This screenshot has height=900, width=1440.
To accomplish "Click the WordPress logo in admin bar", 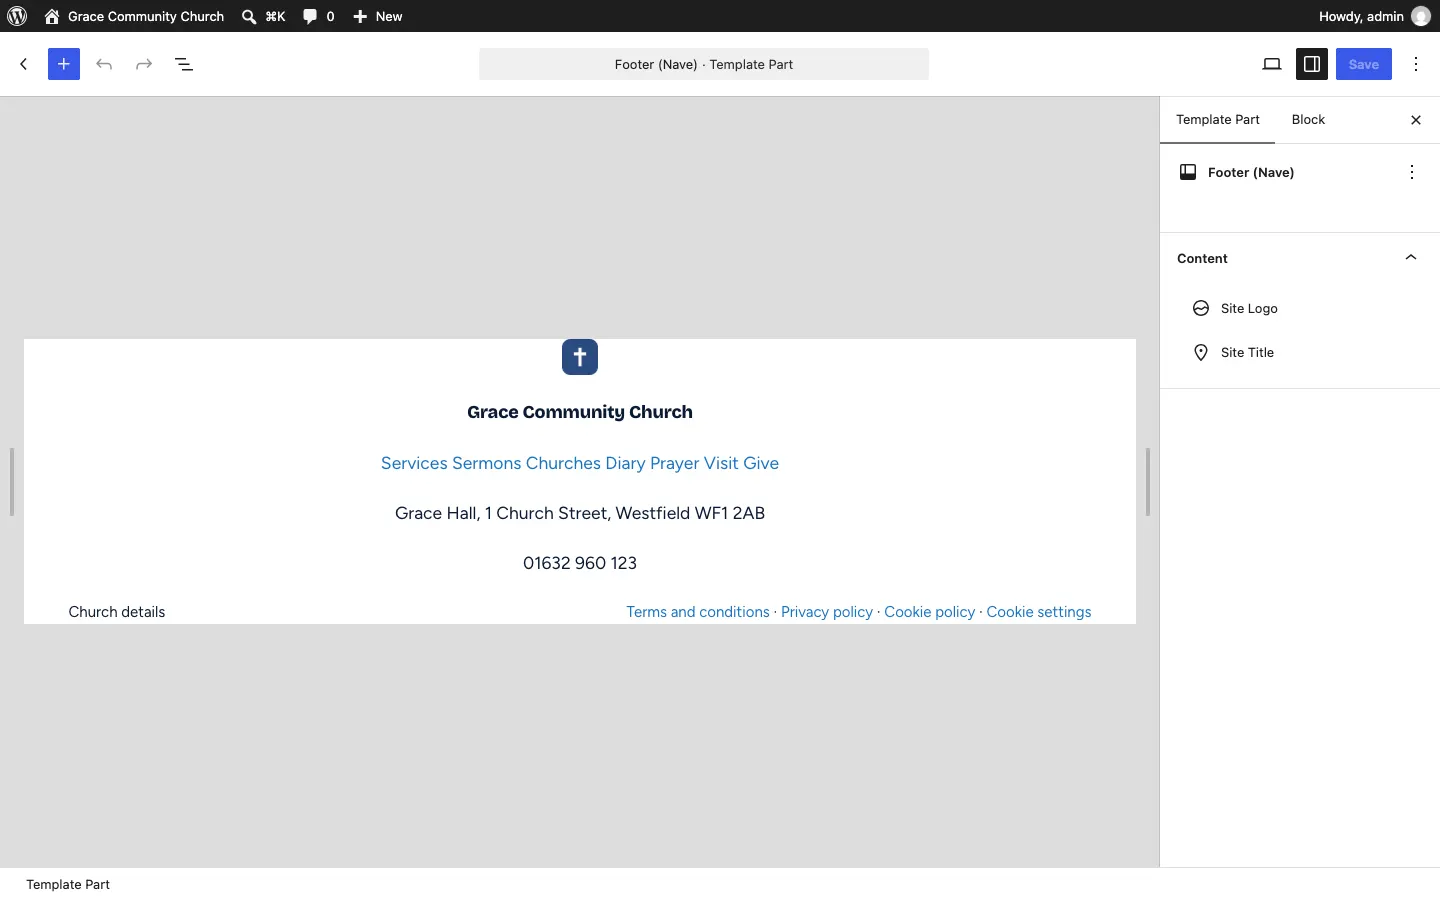I will point(17,16).
